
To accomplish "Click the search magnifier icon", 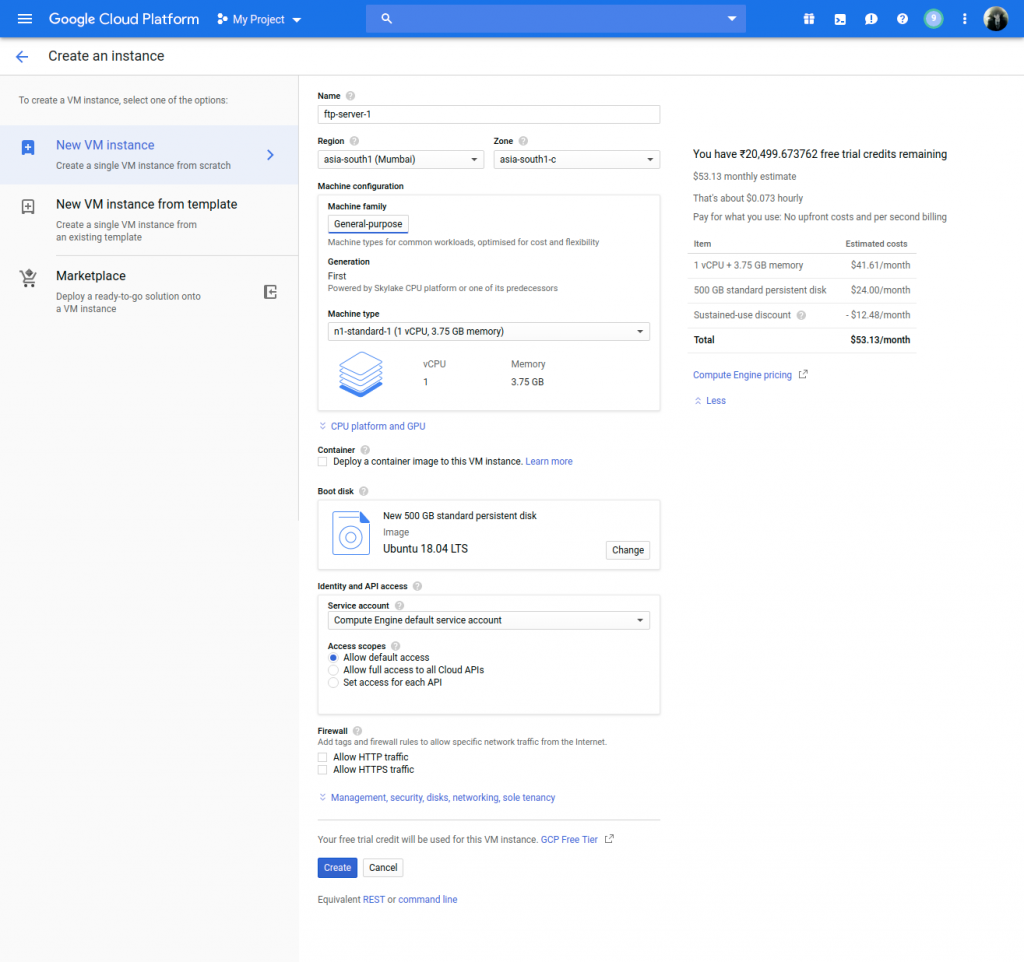I will pos(387,19).
